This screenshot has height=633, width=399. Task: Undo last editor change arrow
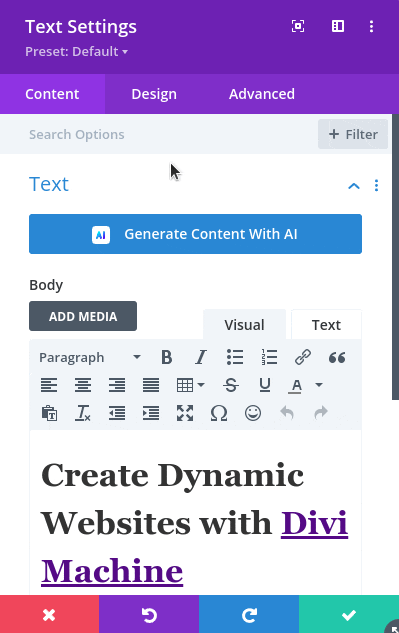point(287,413)
